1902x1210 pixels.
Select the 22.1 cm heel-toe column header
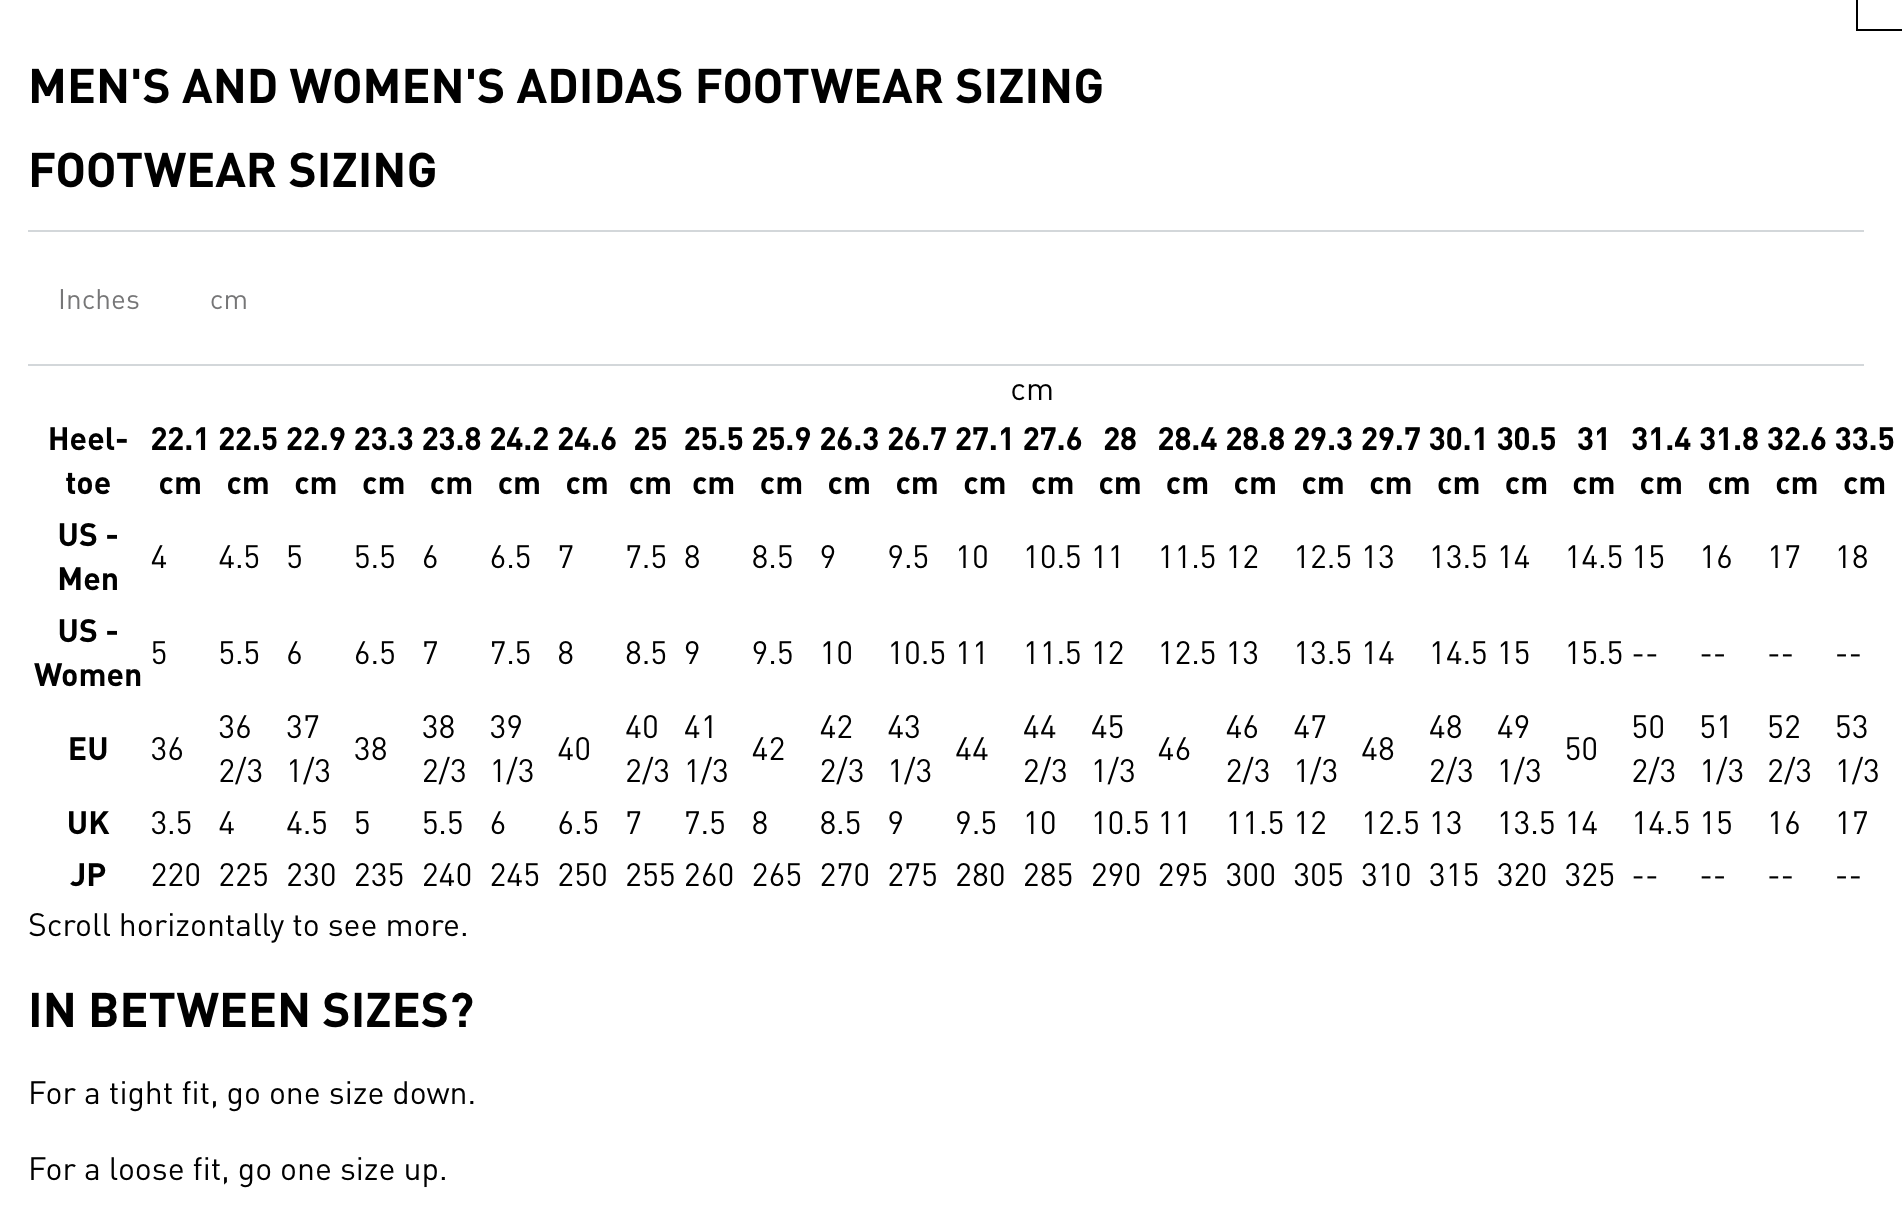point(180,461)
